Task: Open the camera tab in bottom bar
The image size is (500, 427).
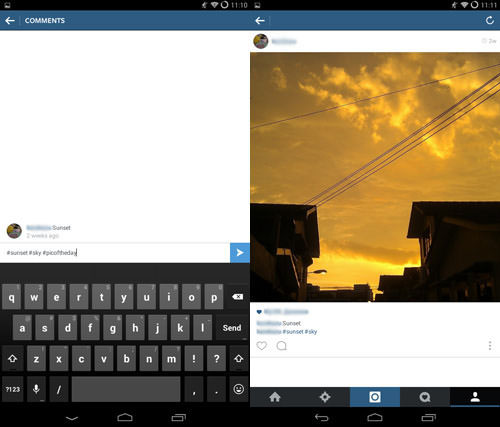Action: (375, 397)
